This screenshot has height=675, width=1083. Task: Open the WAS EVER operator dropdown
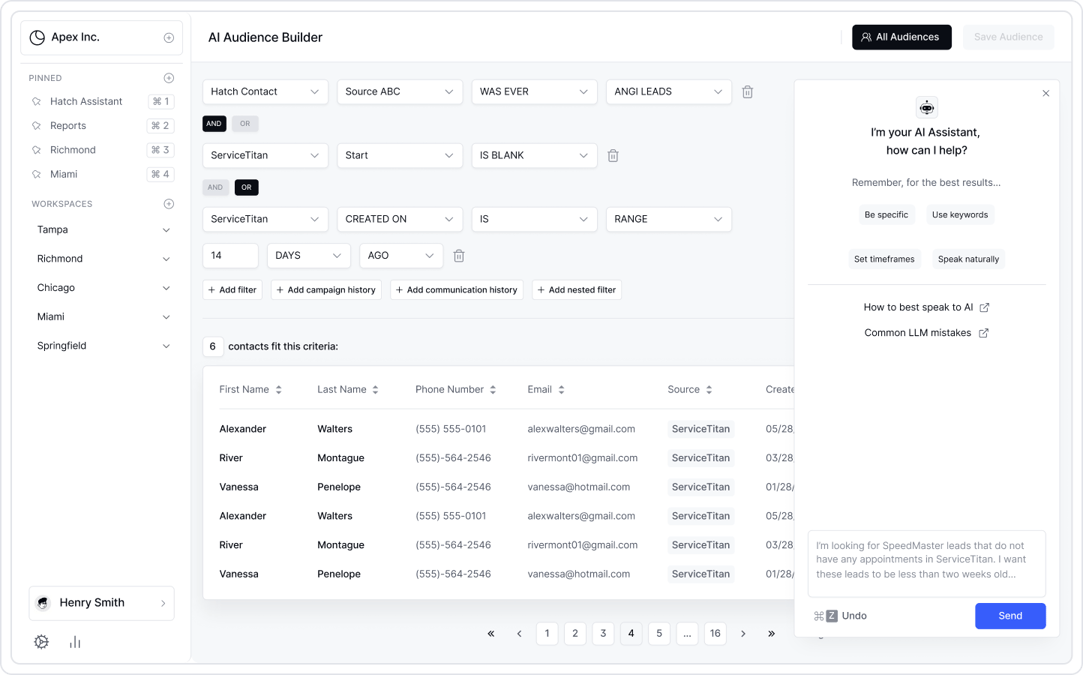click(x=534, y=91)
